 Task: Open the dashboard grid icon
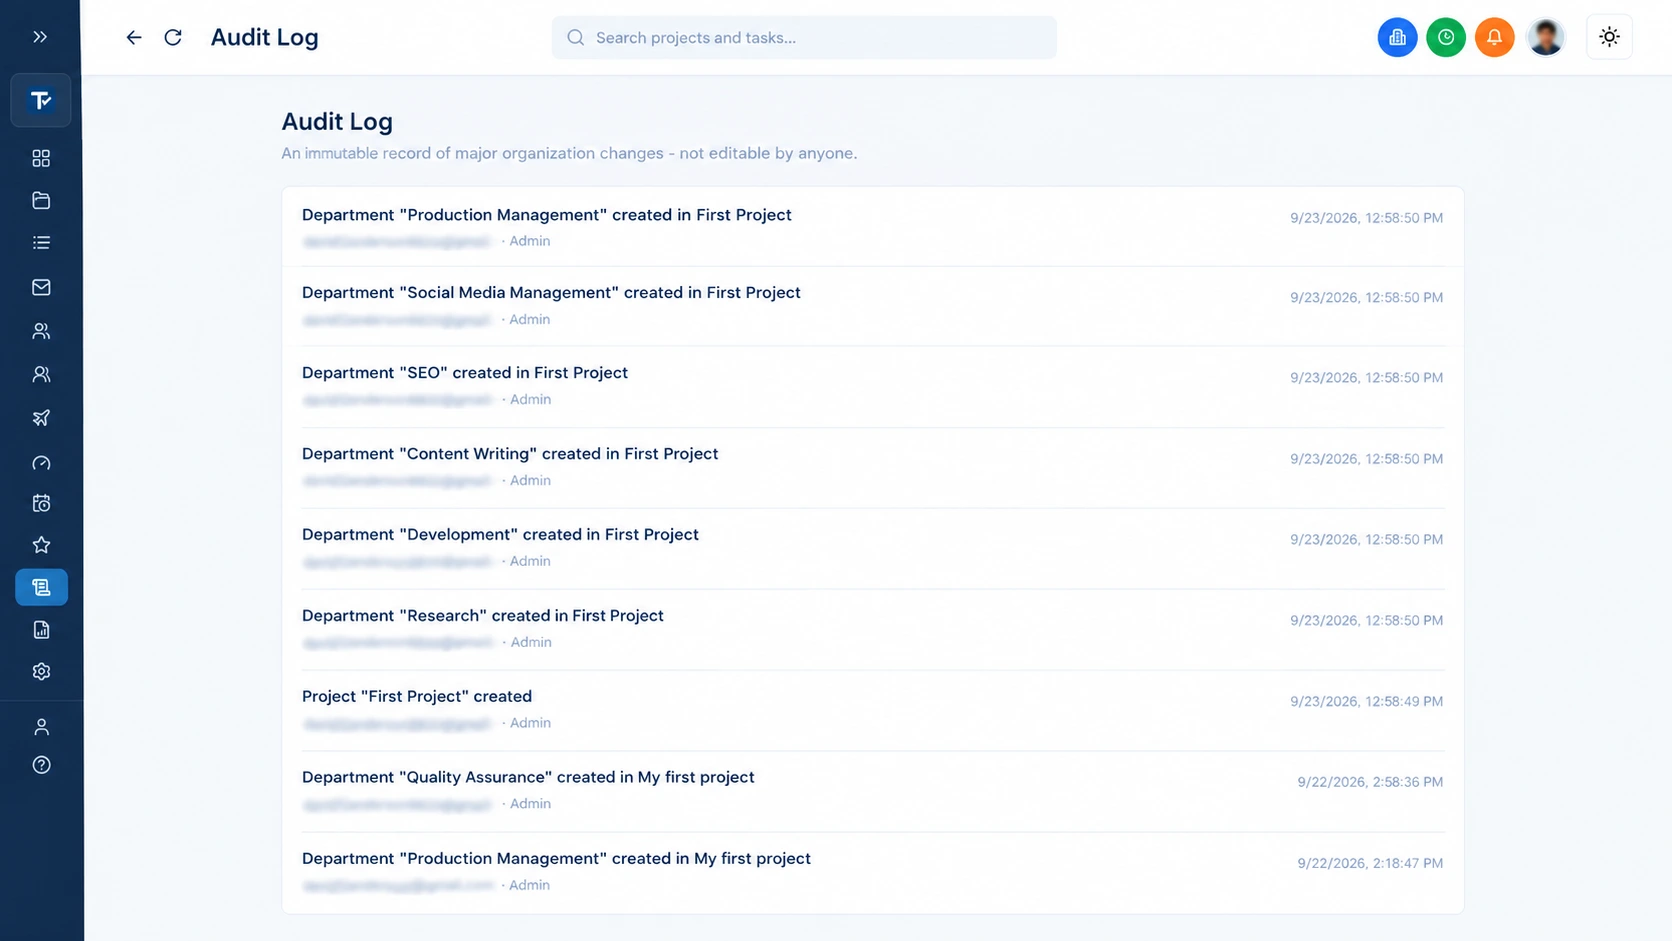pos(41,158)
